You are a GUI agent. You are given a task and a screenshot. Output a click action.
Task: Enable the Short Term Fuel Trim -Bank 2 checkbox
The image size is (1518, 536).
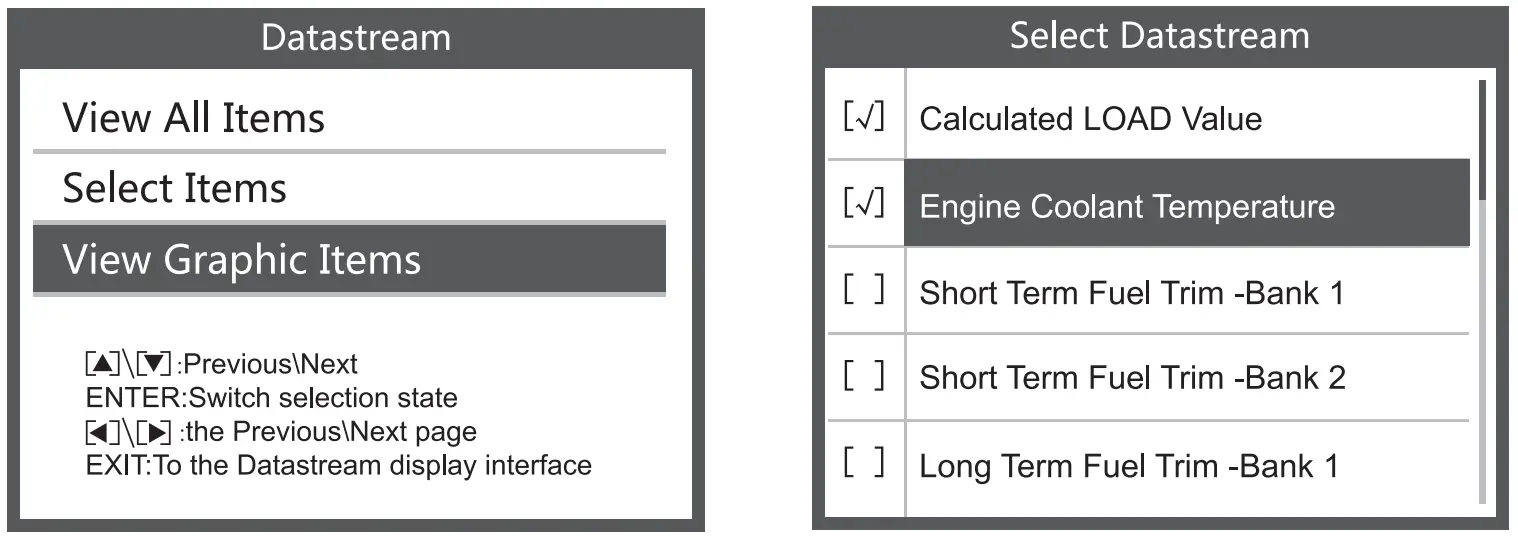[864, 377]
